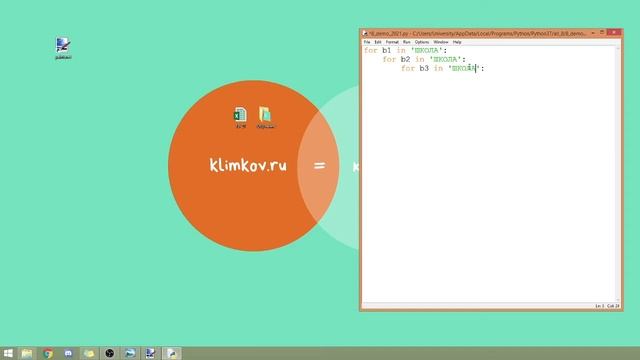Minimize the IDLE editor window
The width and height of the screenshot is (640, 360).
pyautogui.click(x=593, y=33)
